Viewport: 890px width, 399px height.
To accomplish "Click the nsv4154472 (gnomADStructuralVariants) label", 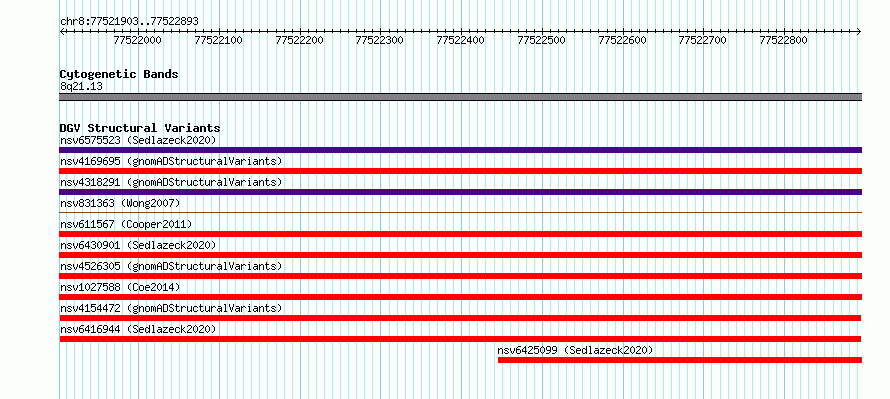I will (x=171, y=308).
